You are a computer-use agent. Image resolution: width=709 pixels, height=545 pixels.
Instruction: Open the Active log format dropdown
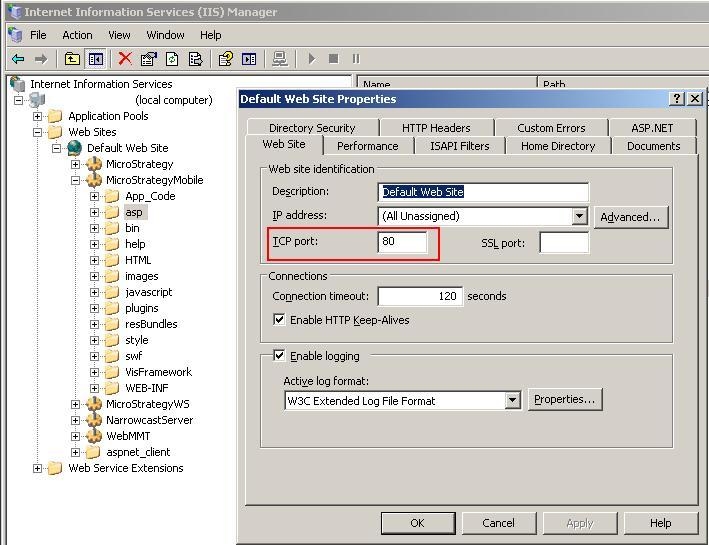point(512,401)
